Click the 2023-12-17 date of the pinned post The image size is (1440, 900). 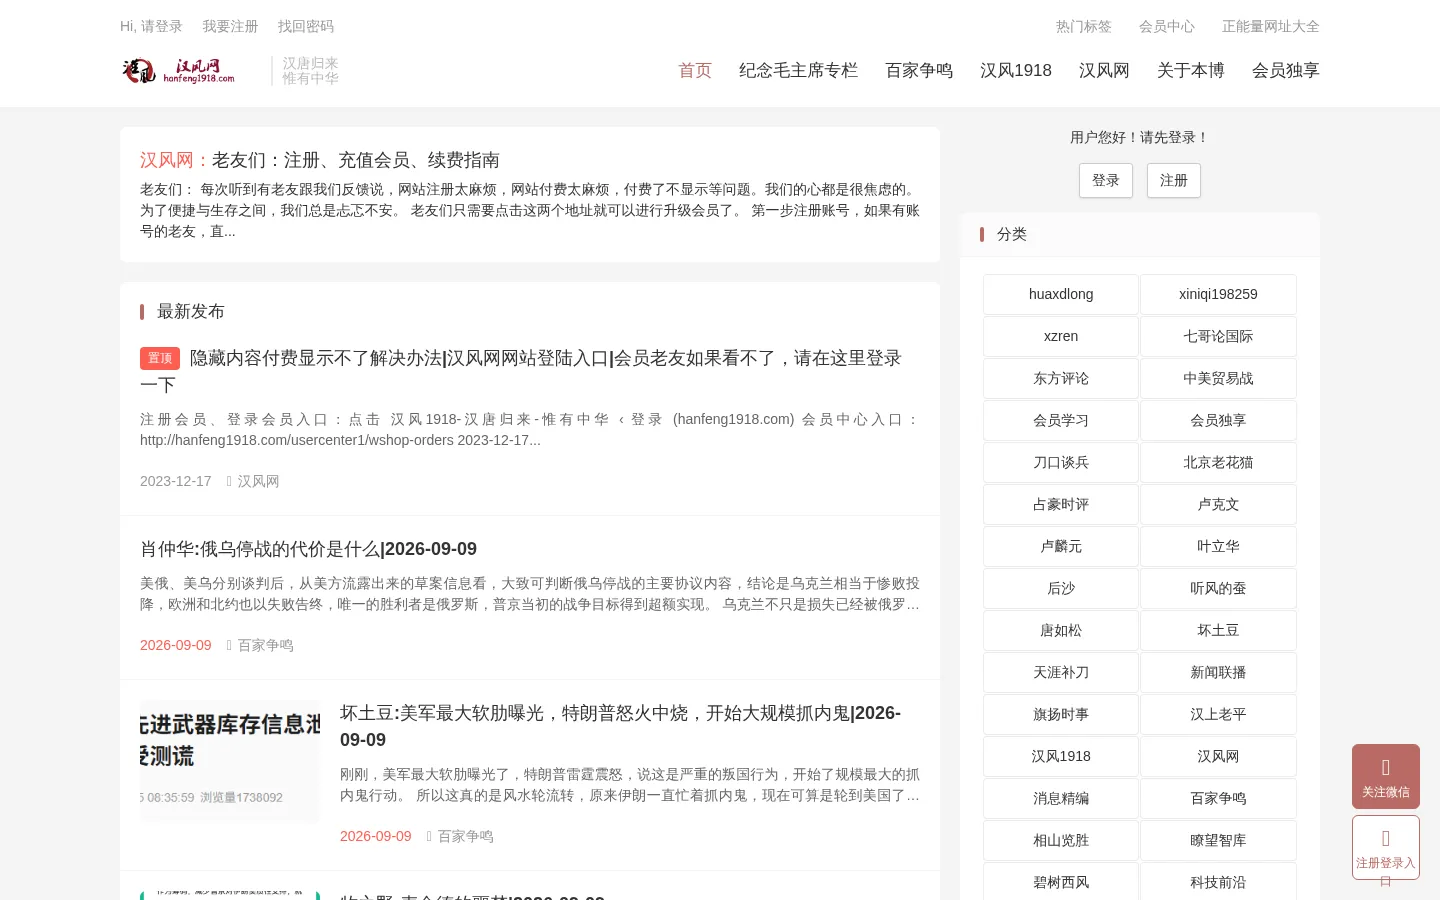(176, 481)
